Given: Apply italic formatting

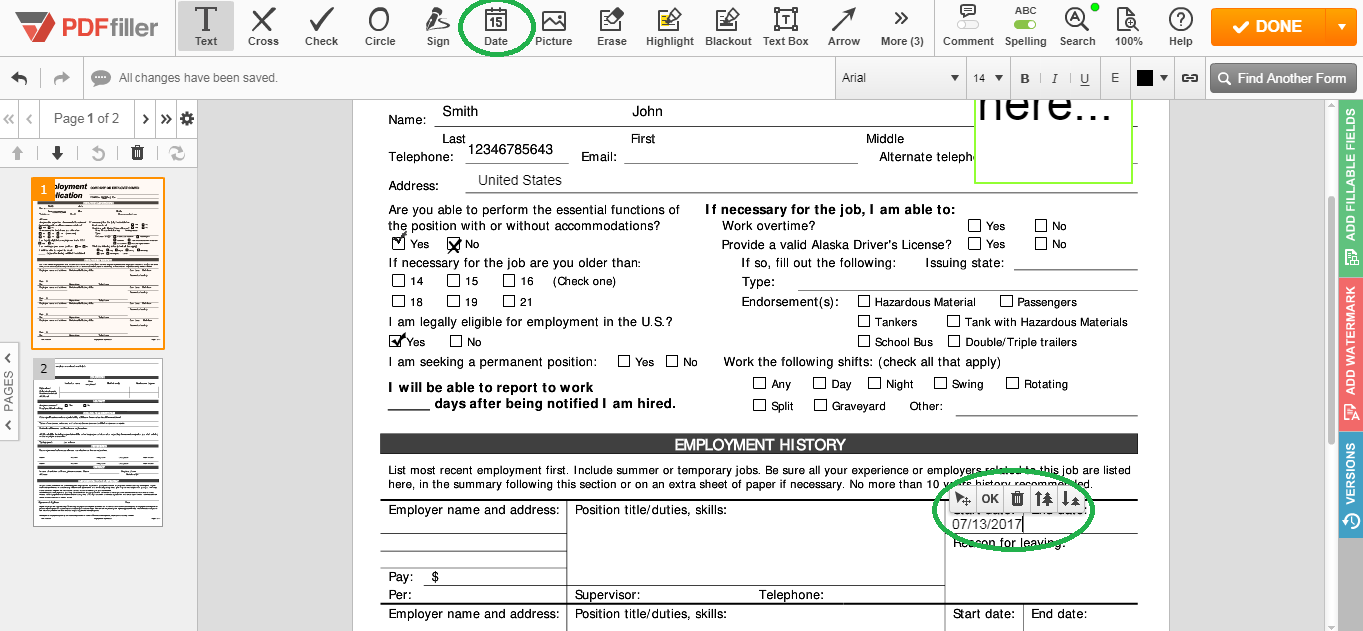Looking at the screenshot, I should (1054, 78).
